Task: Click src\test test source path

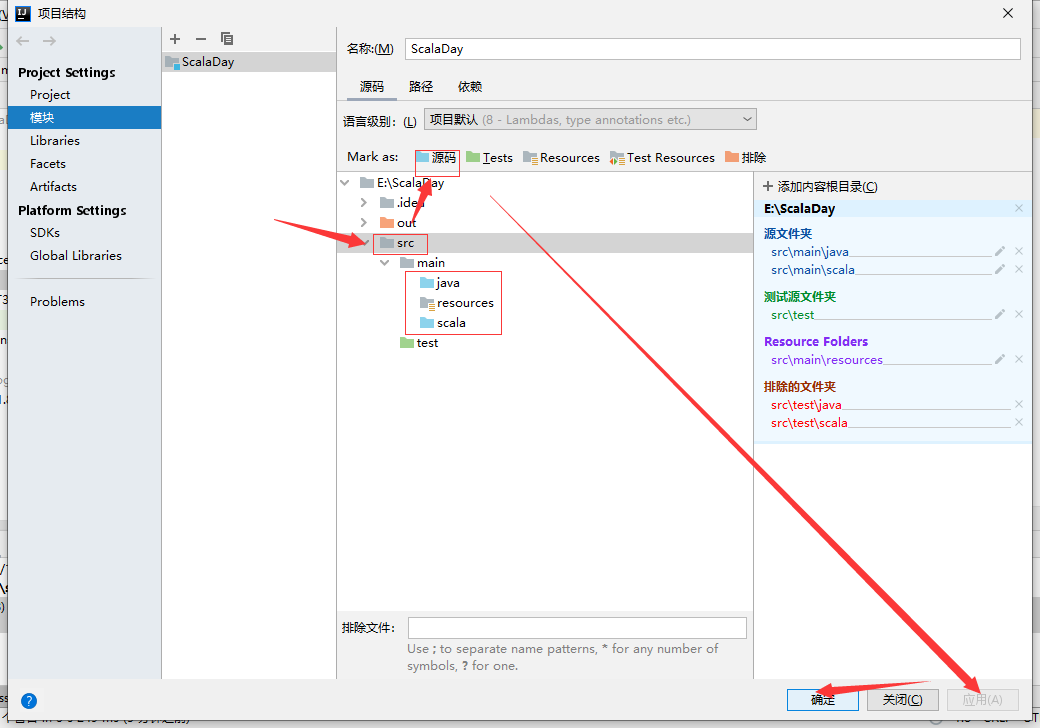Action: [792, 315]
